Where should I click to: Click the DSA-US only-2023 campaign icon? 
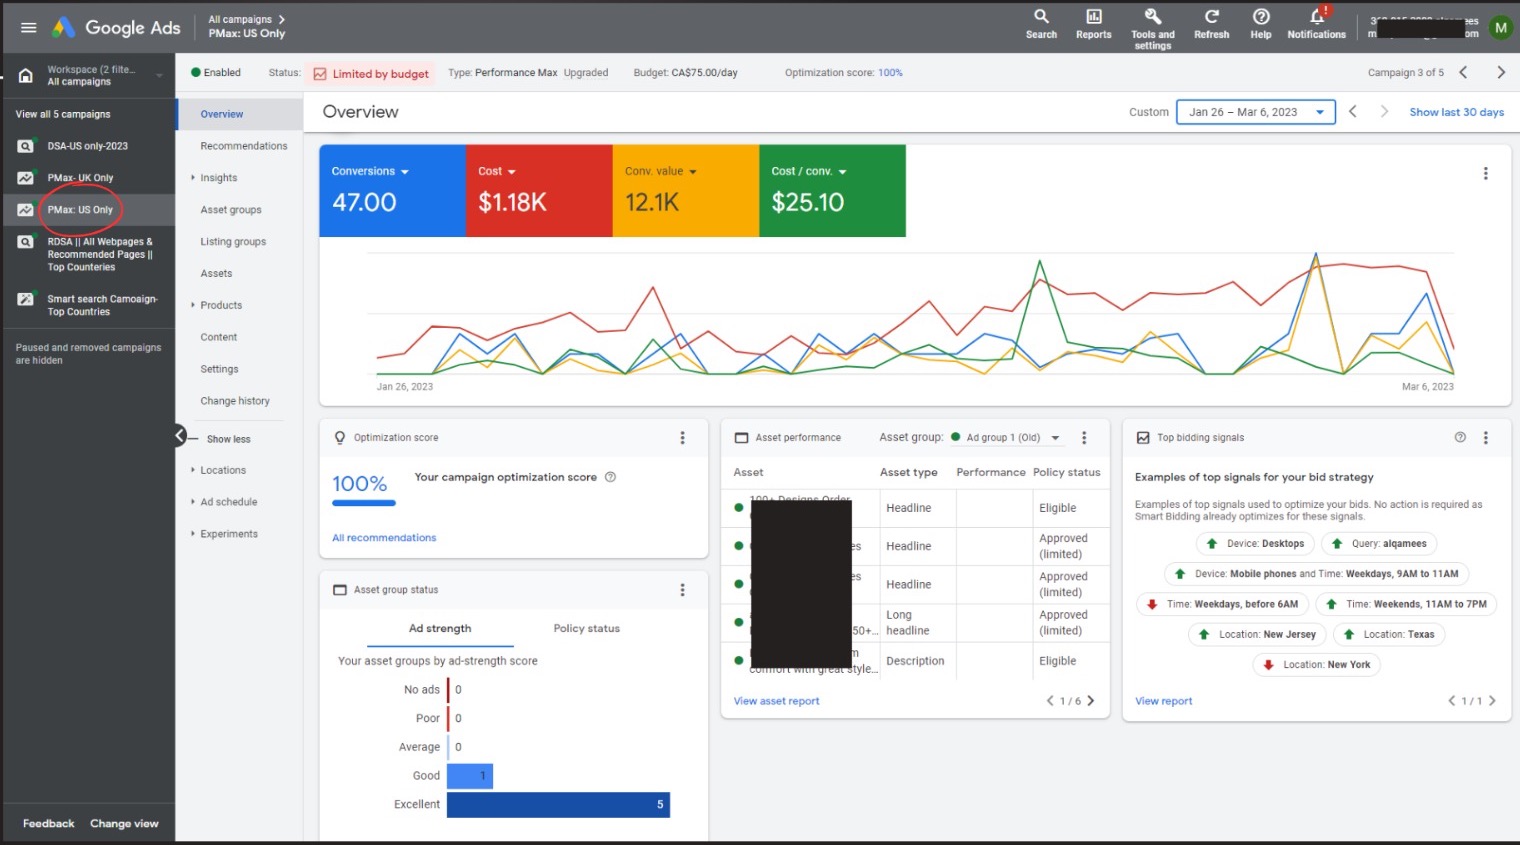[x=26, y=146]
